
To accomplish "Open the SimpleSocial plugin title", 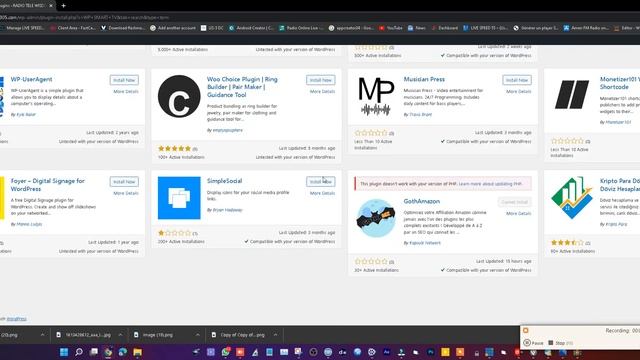I will click(x=224, y=181).
